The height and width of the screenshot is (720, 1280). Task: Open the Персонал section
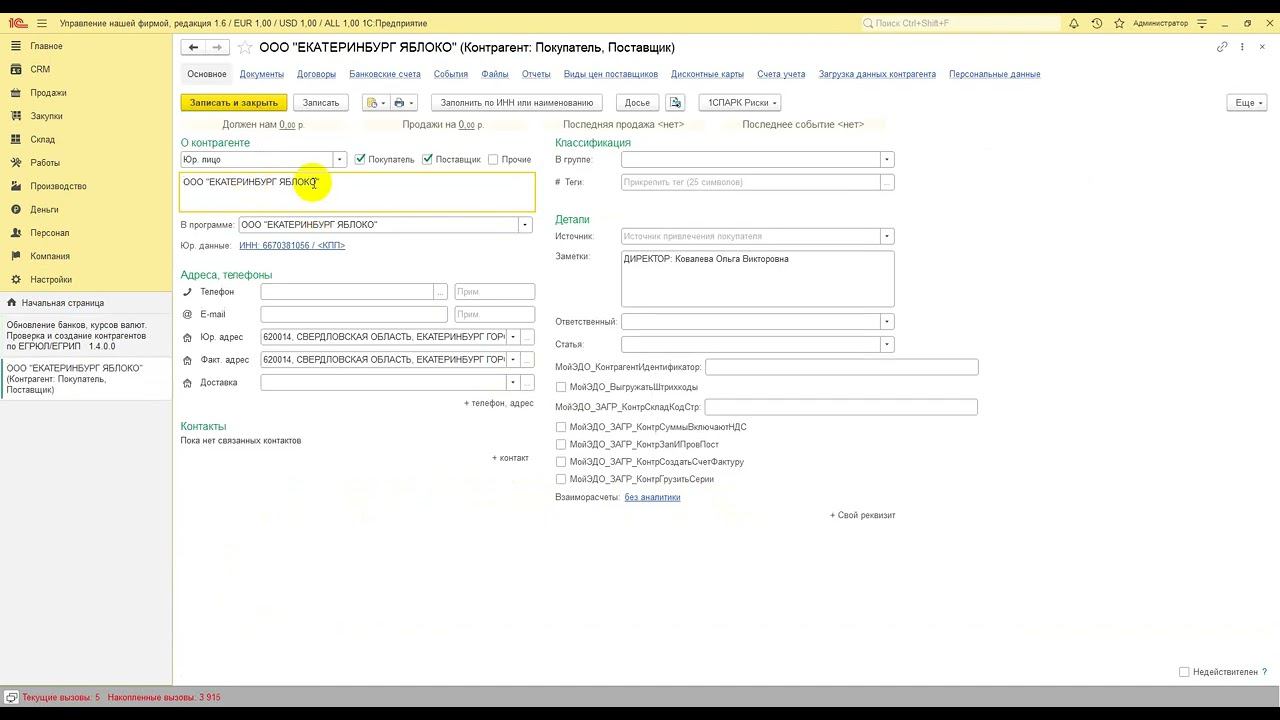[49, 233]
